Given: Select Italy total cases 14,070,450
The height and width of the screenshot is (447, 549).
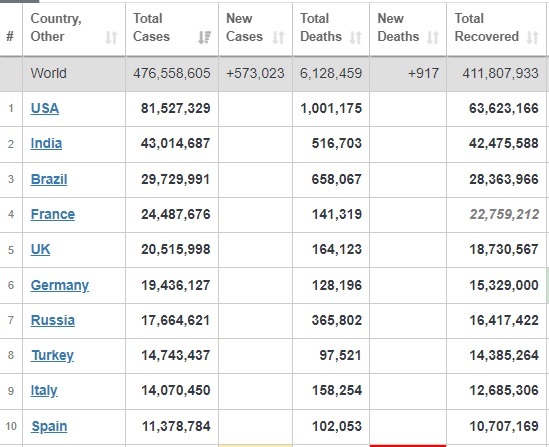Looking at the screenshot, I should tap(176, 391).
